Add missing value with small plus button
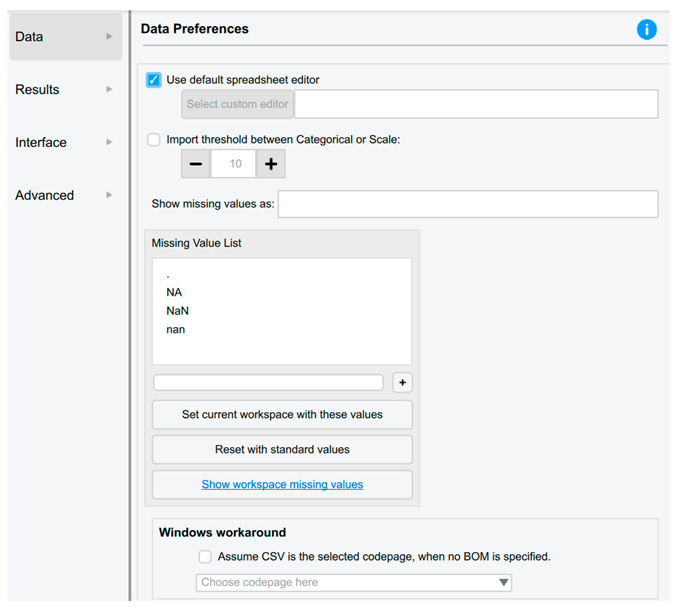 pyautogui.click(x=402, y=383)
